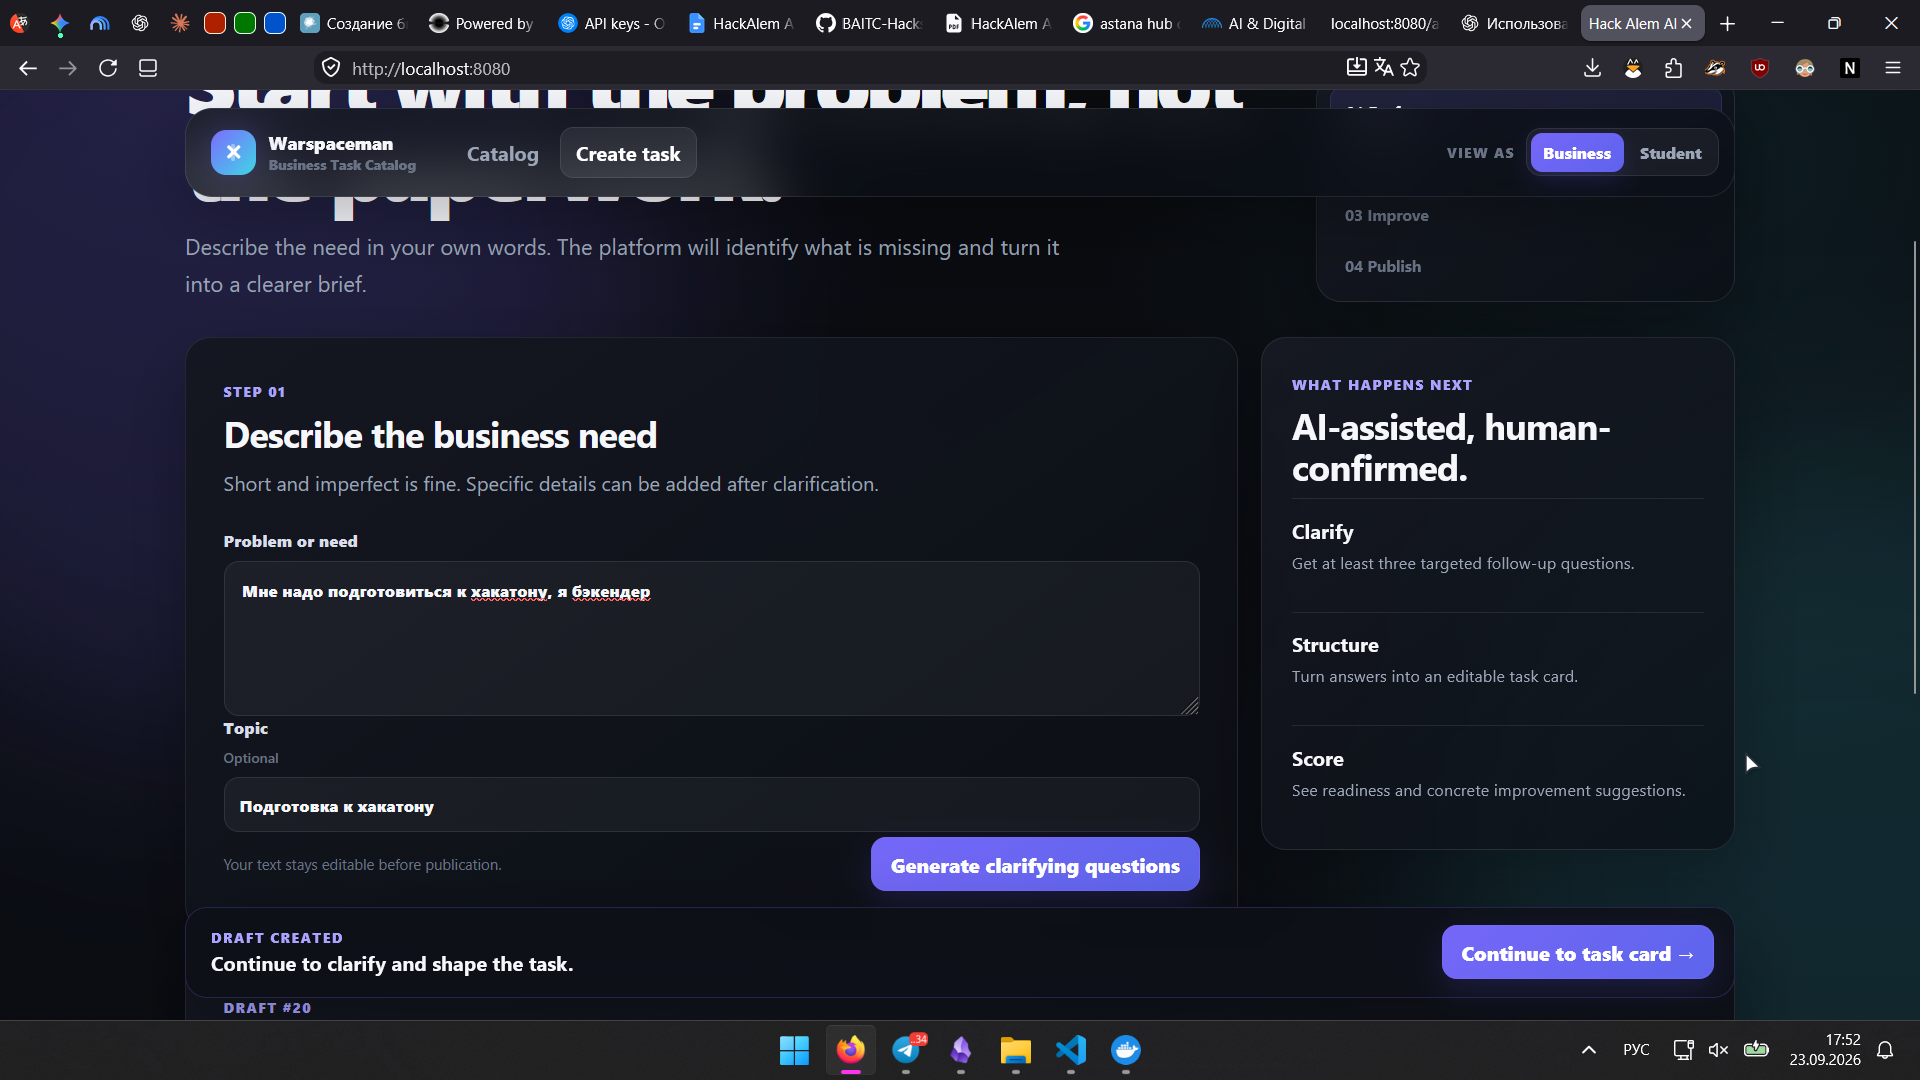Expand hidden system tray icons chevron

tap(1588, 1049)
